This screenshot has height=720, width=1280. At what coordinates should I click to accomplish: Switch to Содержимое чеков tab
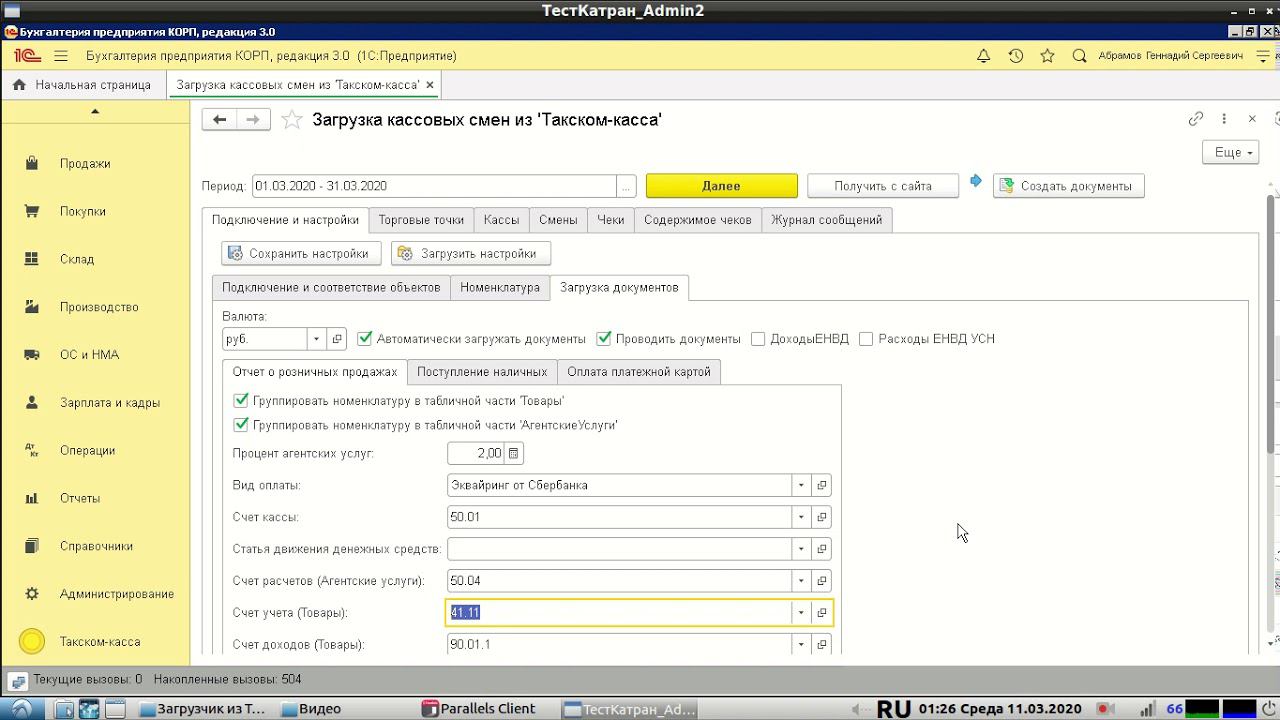pos(698,220)
